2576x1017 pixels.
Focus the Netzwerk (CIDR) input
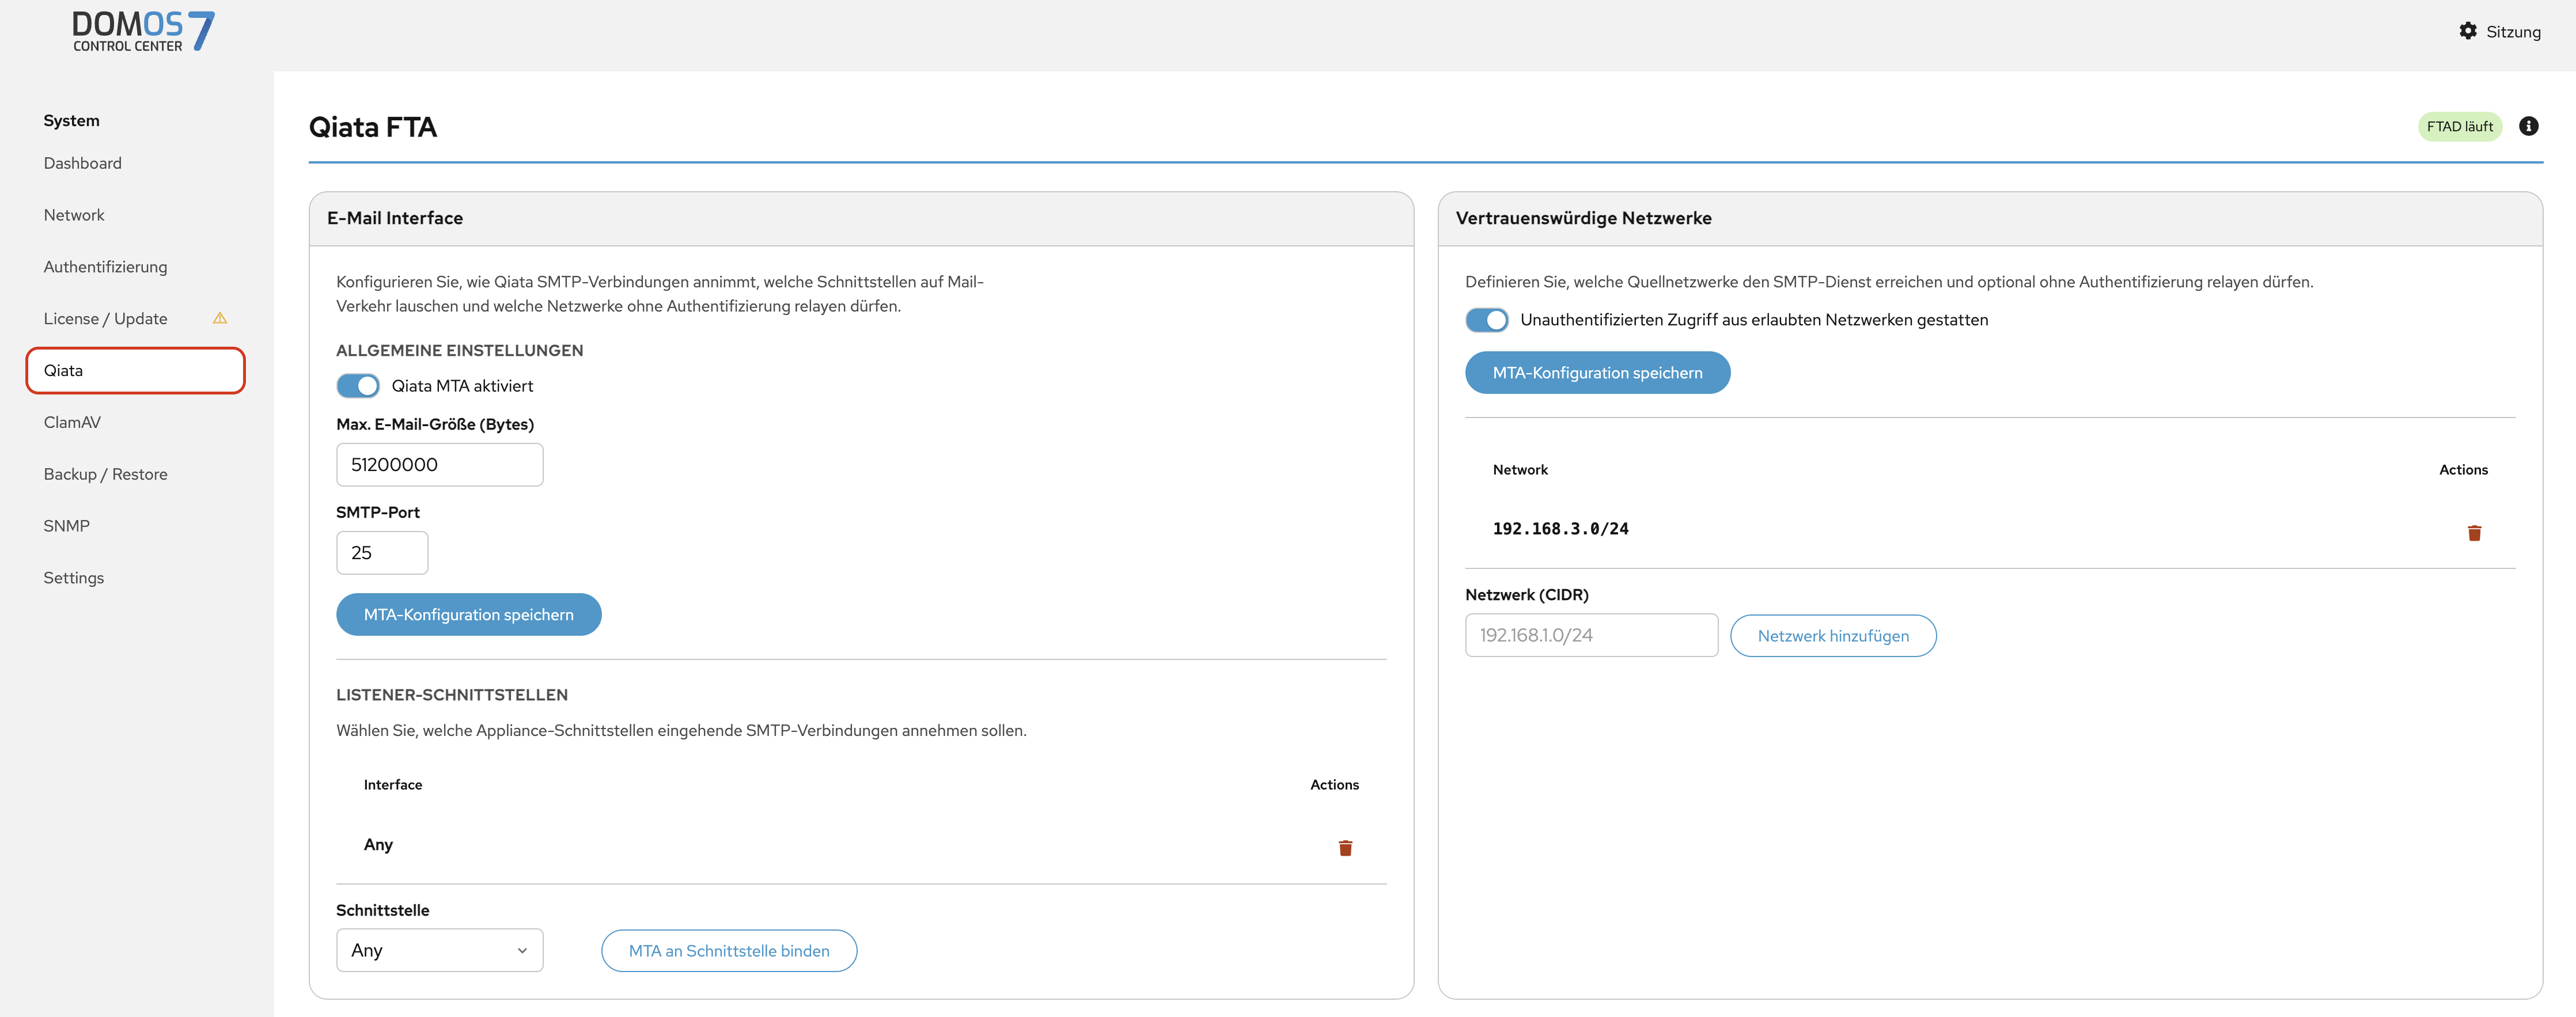[1591, 636]
